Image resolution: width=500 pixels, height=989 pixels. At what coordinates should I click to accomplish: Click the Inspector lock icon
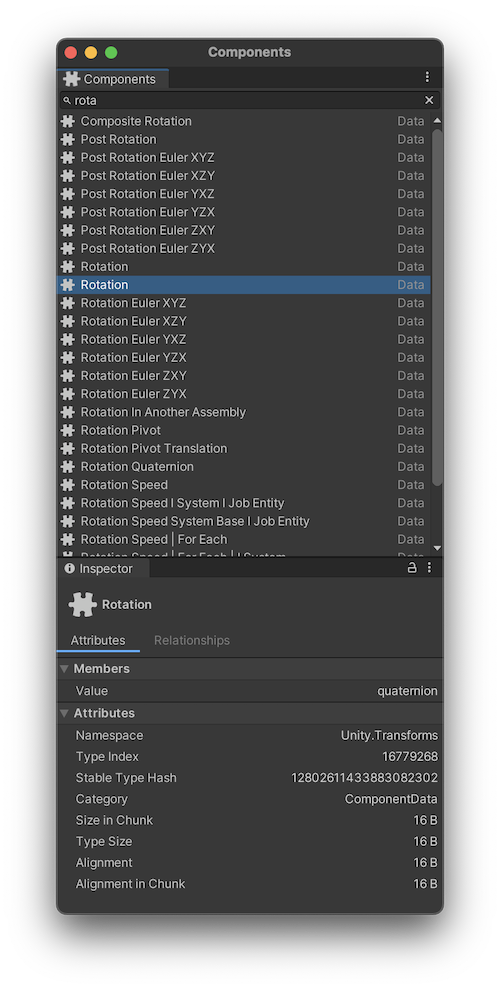tap(412, 568)
